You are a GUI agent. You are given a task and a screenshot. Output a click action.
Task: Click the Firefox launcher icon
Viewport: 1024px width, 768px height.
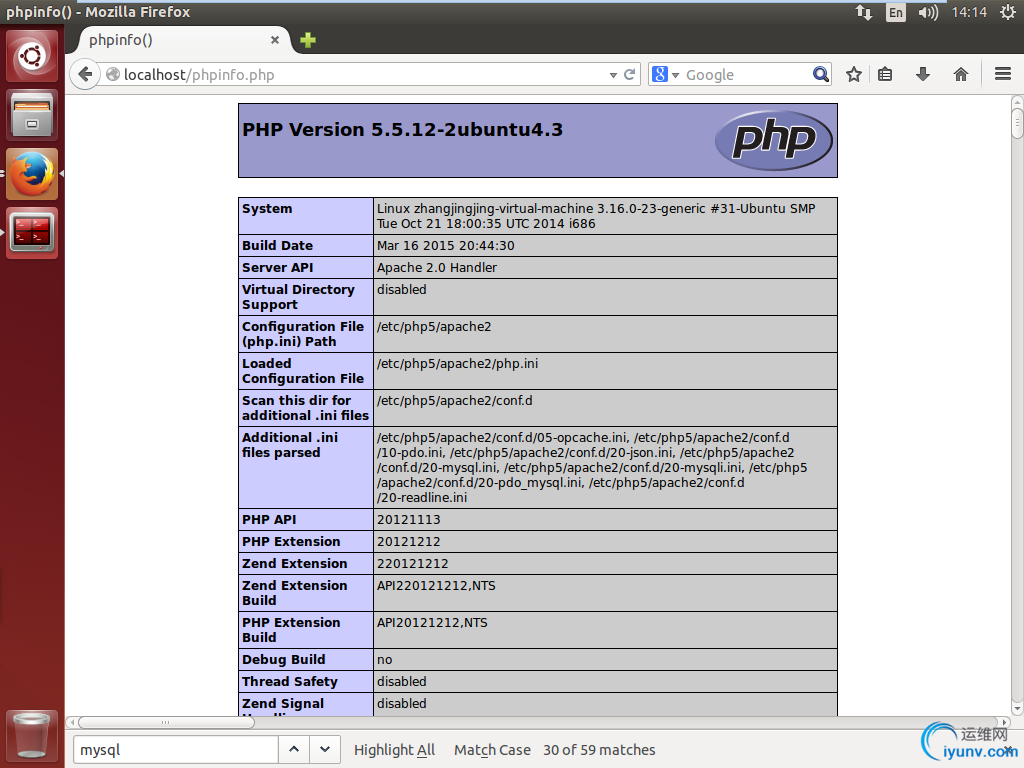(x=32, y=174)
